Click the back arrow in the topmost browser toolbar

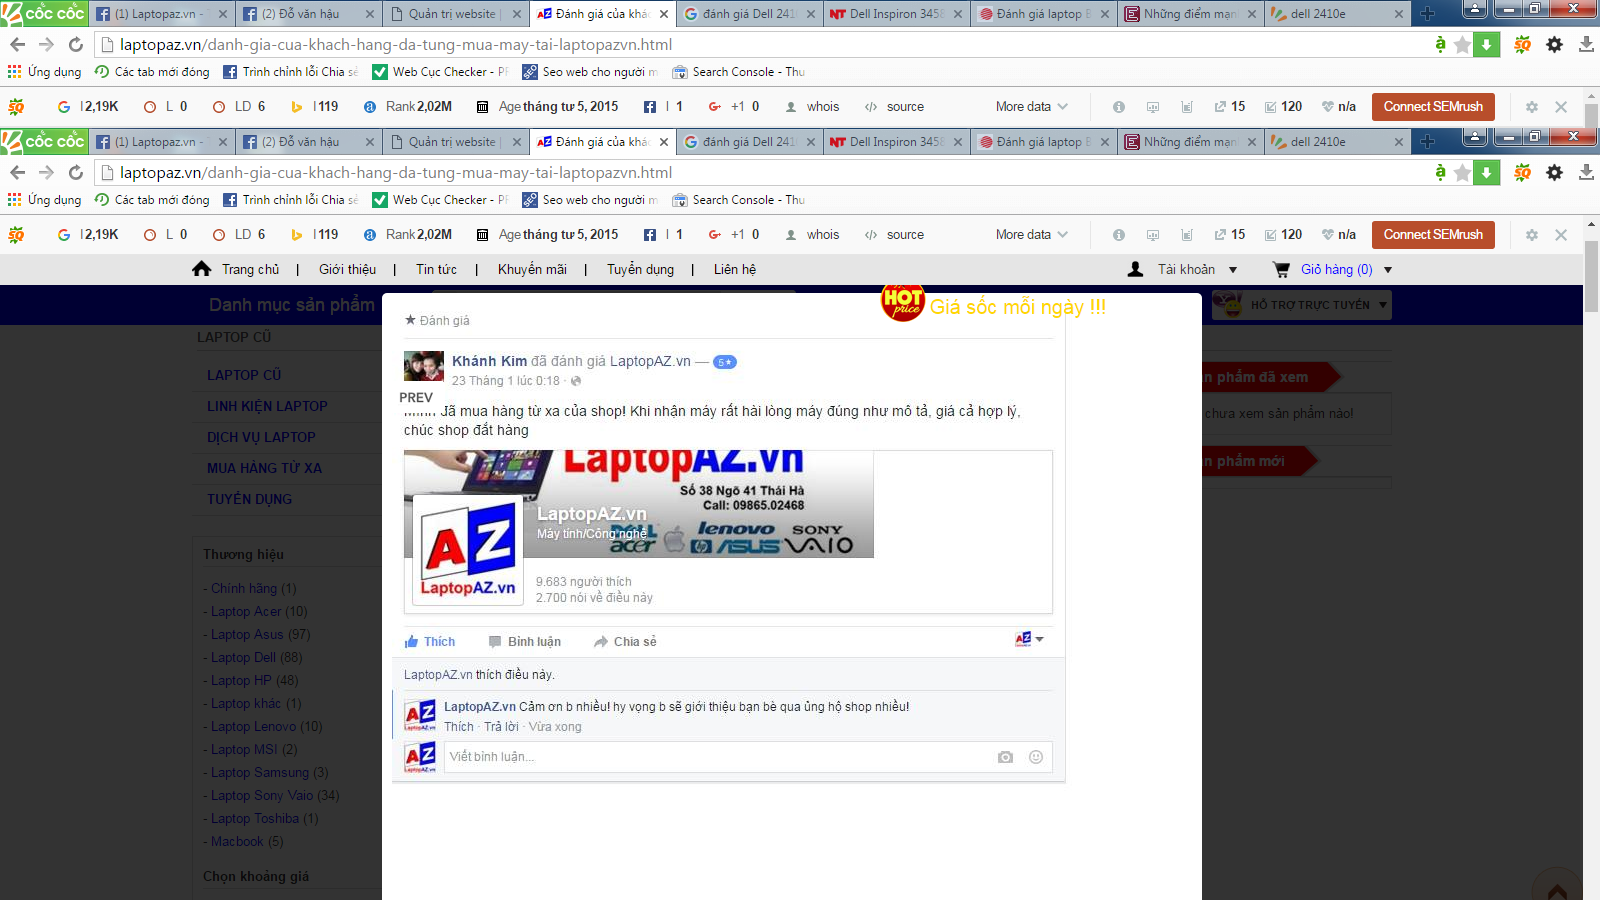[x=17, y=44]
